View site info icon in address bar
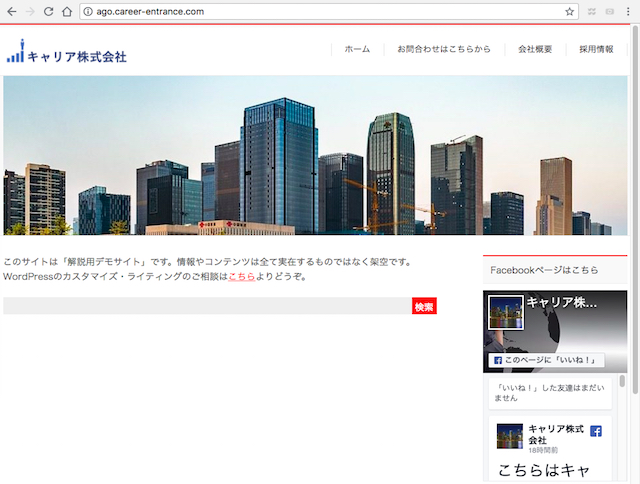This screenshot has width=640, height=484. click(x=88, y=11)
